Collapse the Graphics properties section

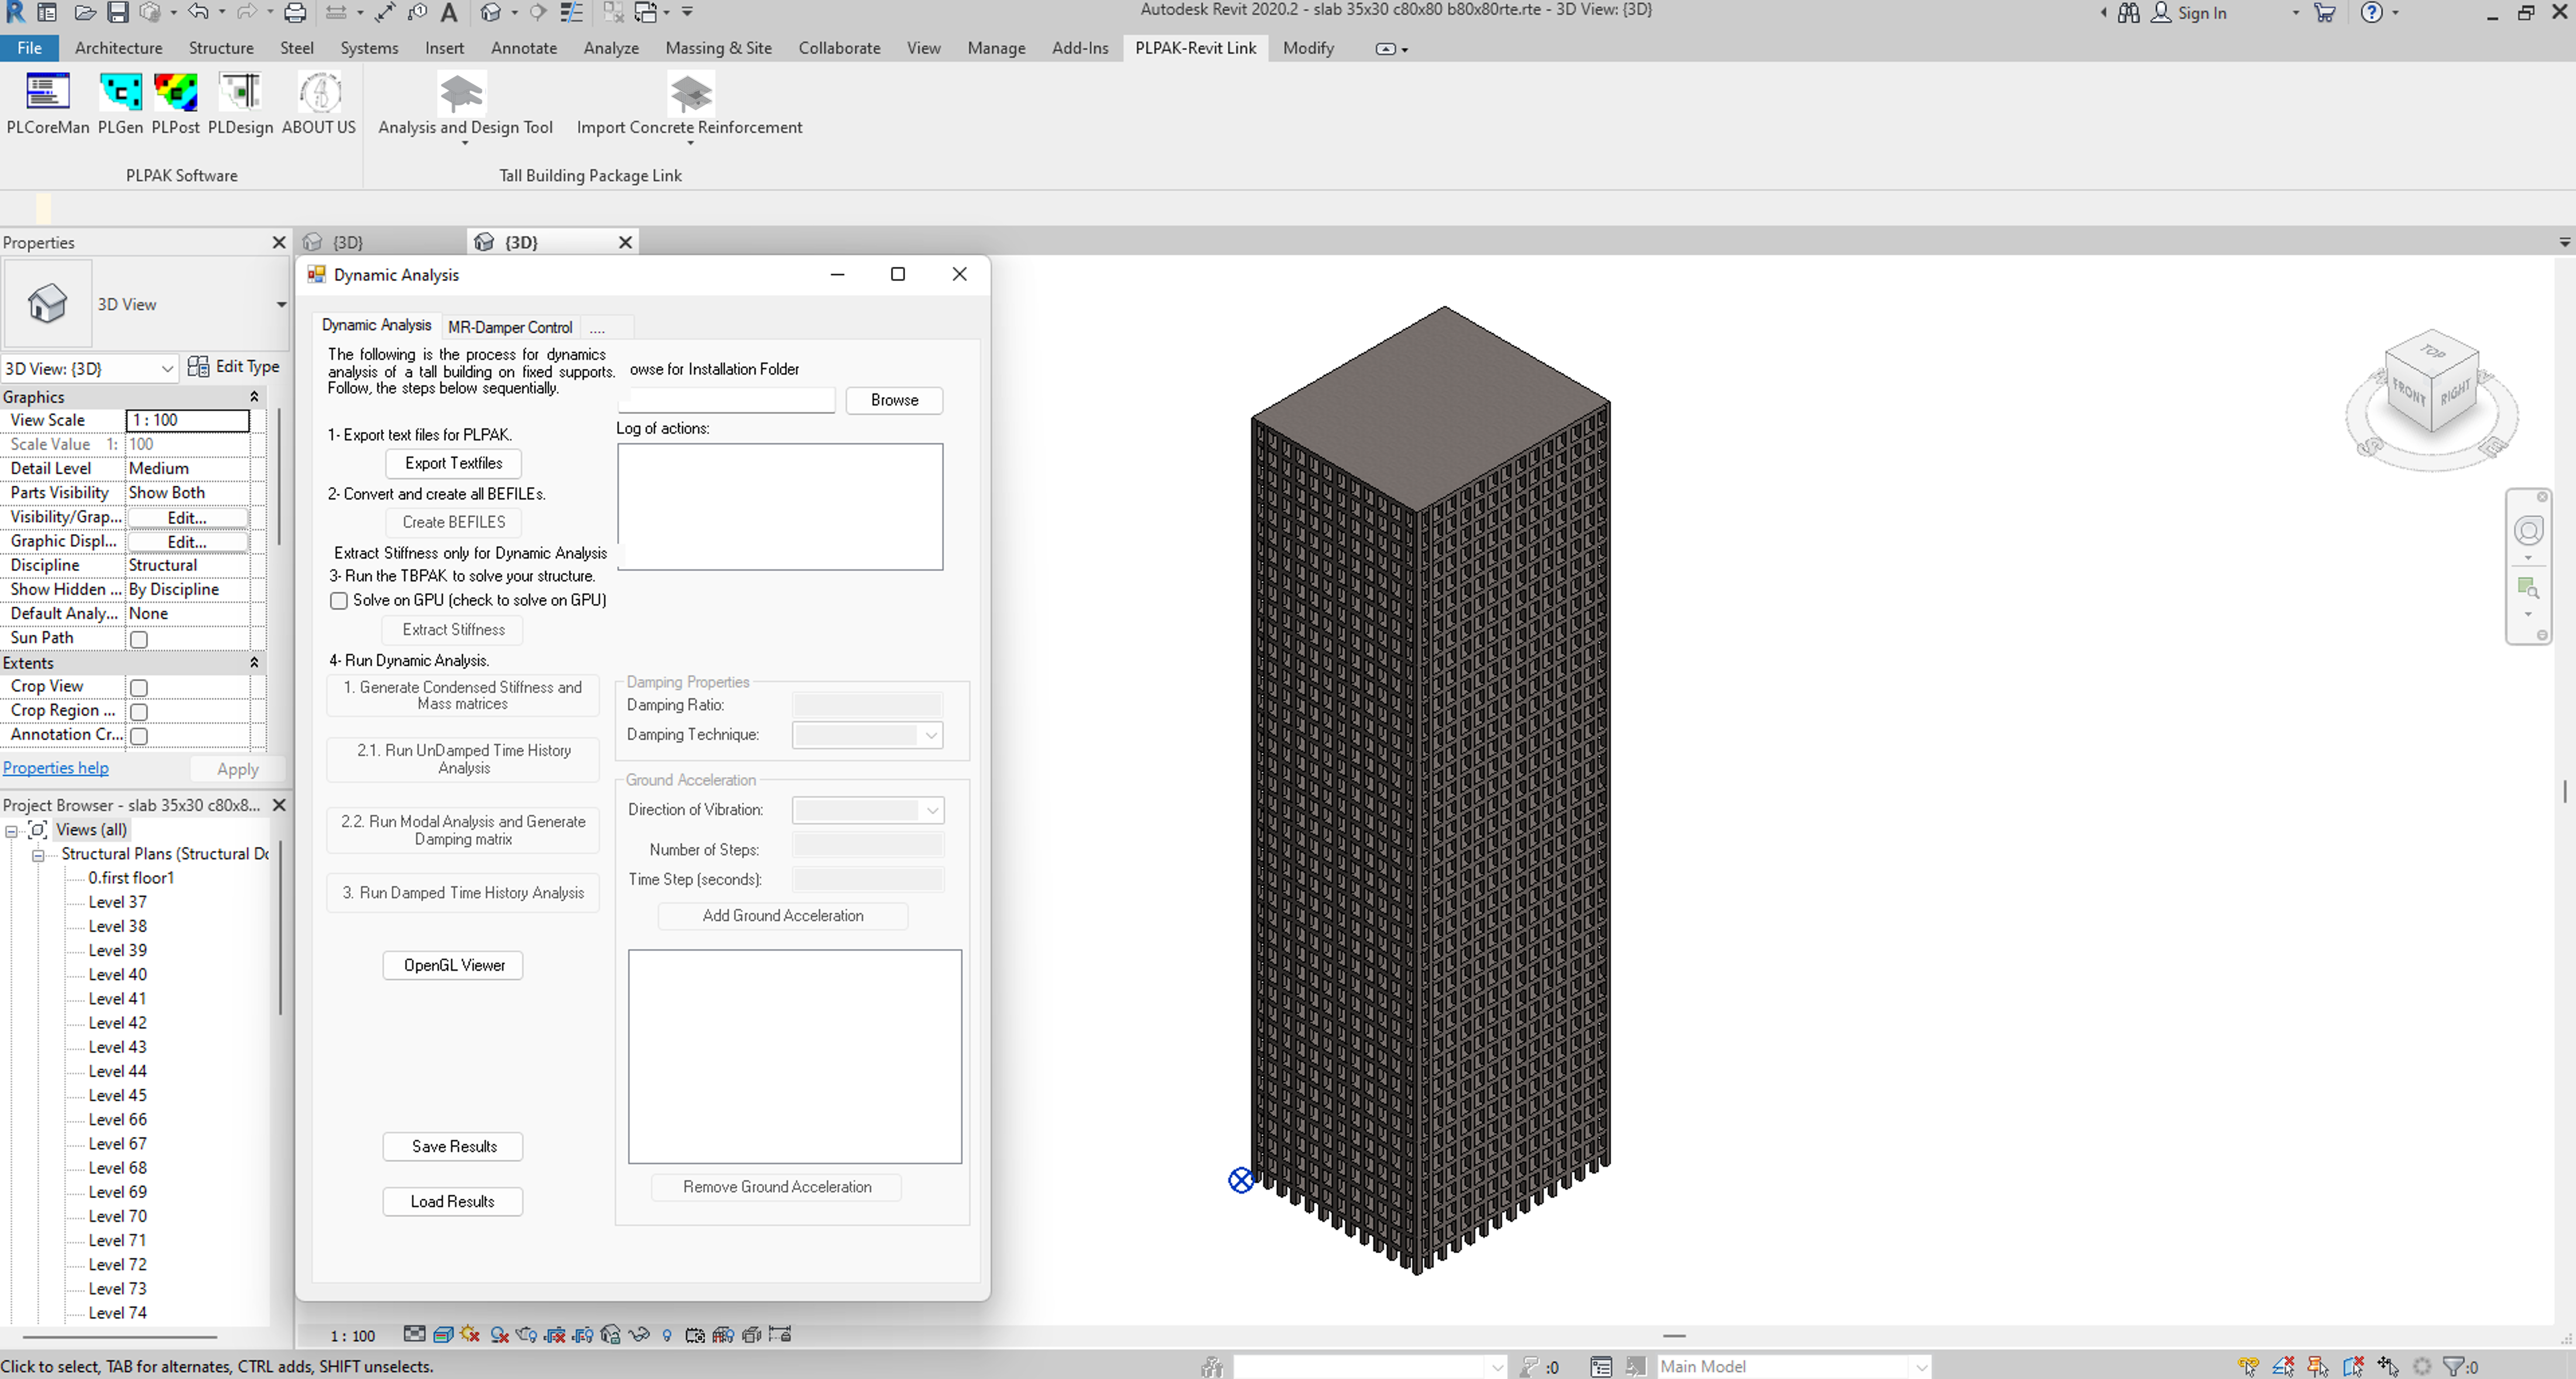[x=254, y=397]
